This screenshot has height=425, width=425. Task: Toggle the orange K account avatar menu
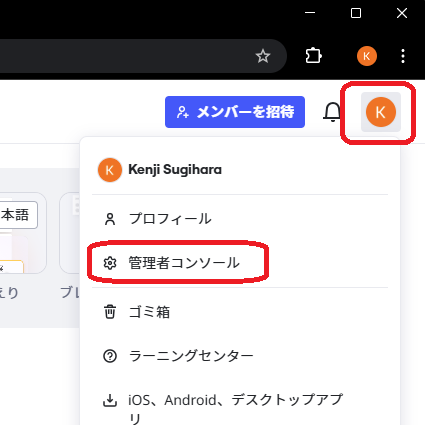381,112
